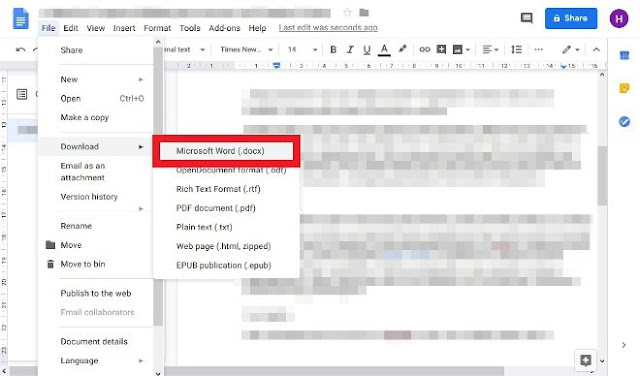Open the Add-ons menu
Image resolution: width=640 pixels, height=376 pixels.
(224, 28)
